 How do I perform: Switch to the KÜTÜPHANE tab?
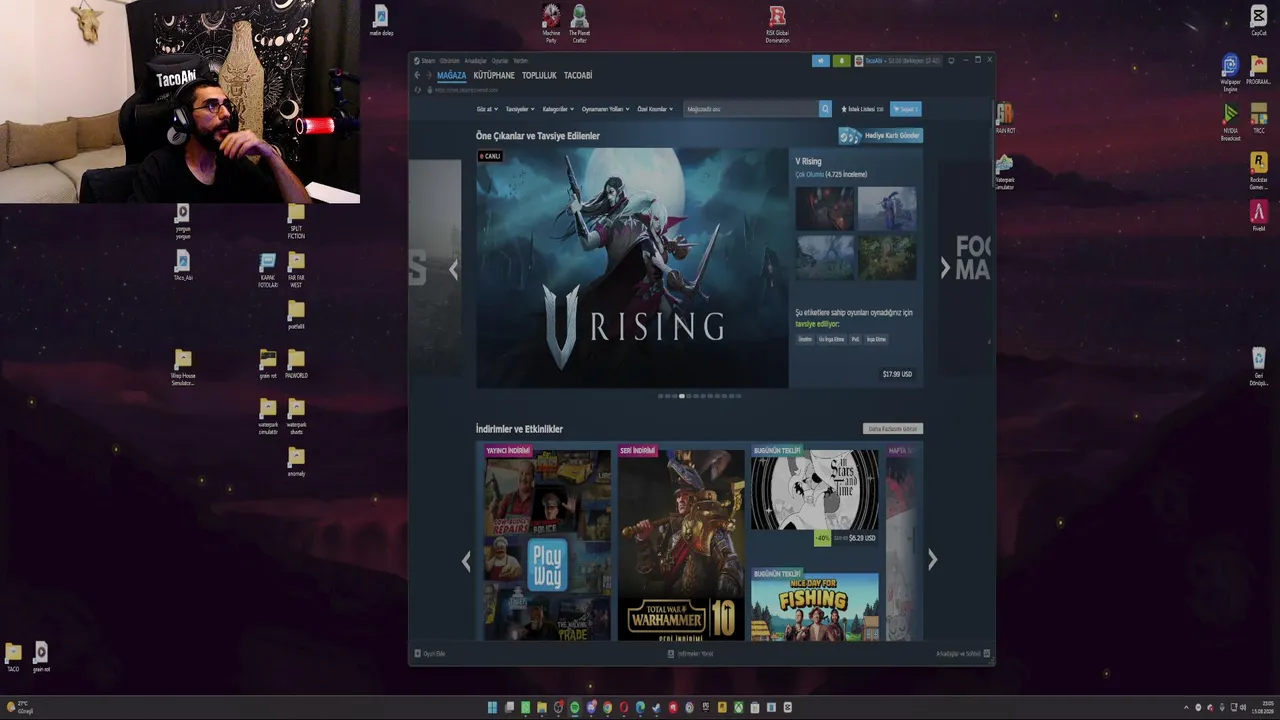494,75
